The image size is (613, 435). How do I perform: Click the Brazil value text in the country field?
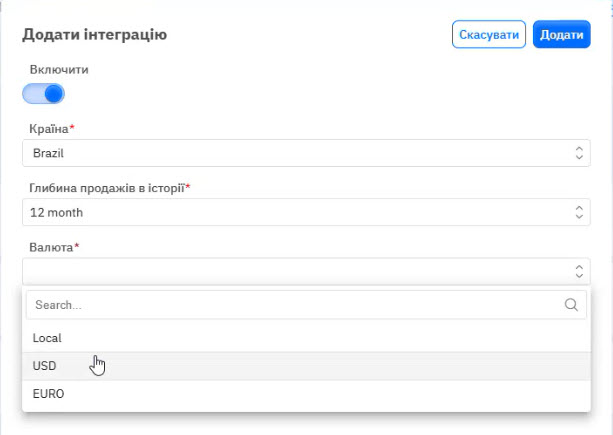point(49,153)
